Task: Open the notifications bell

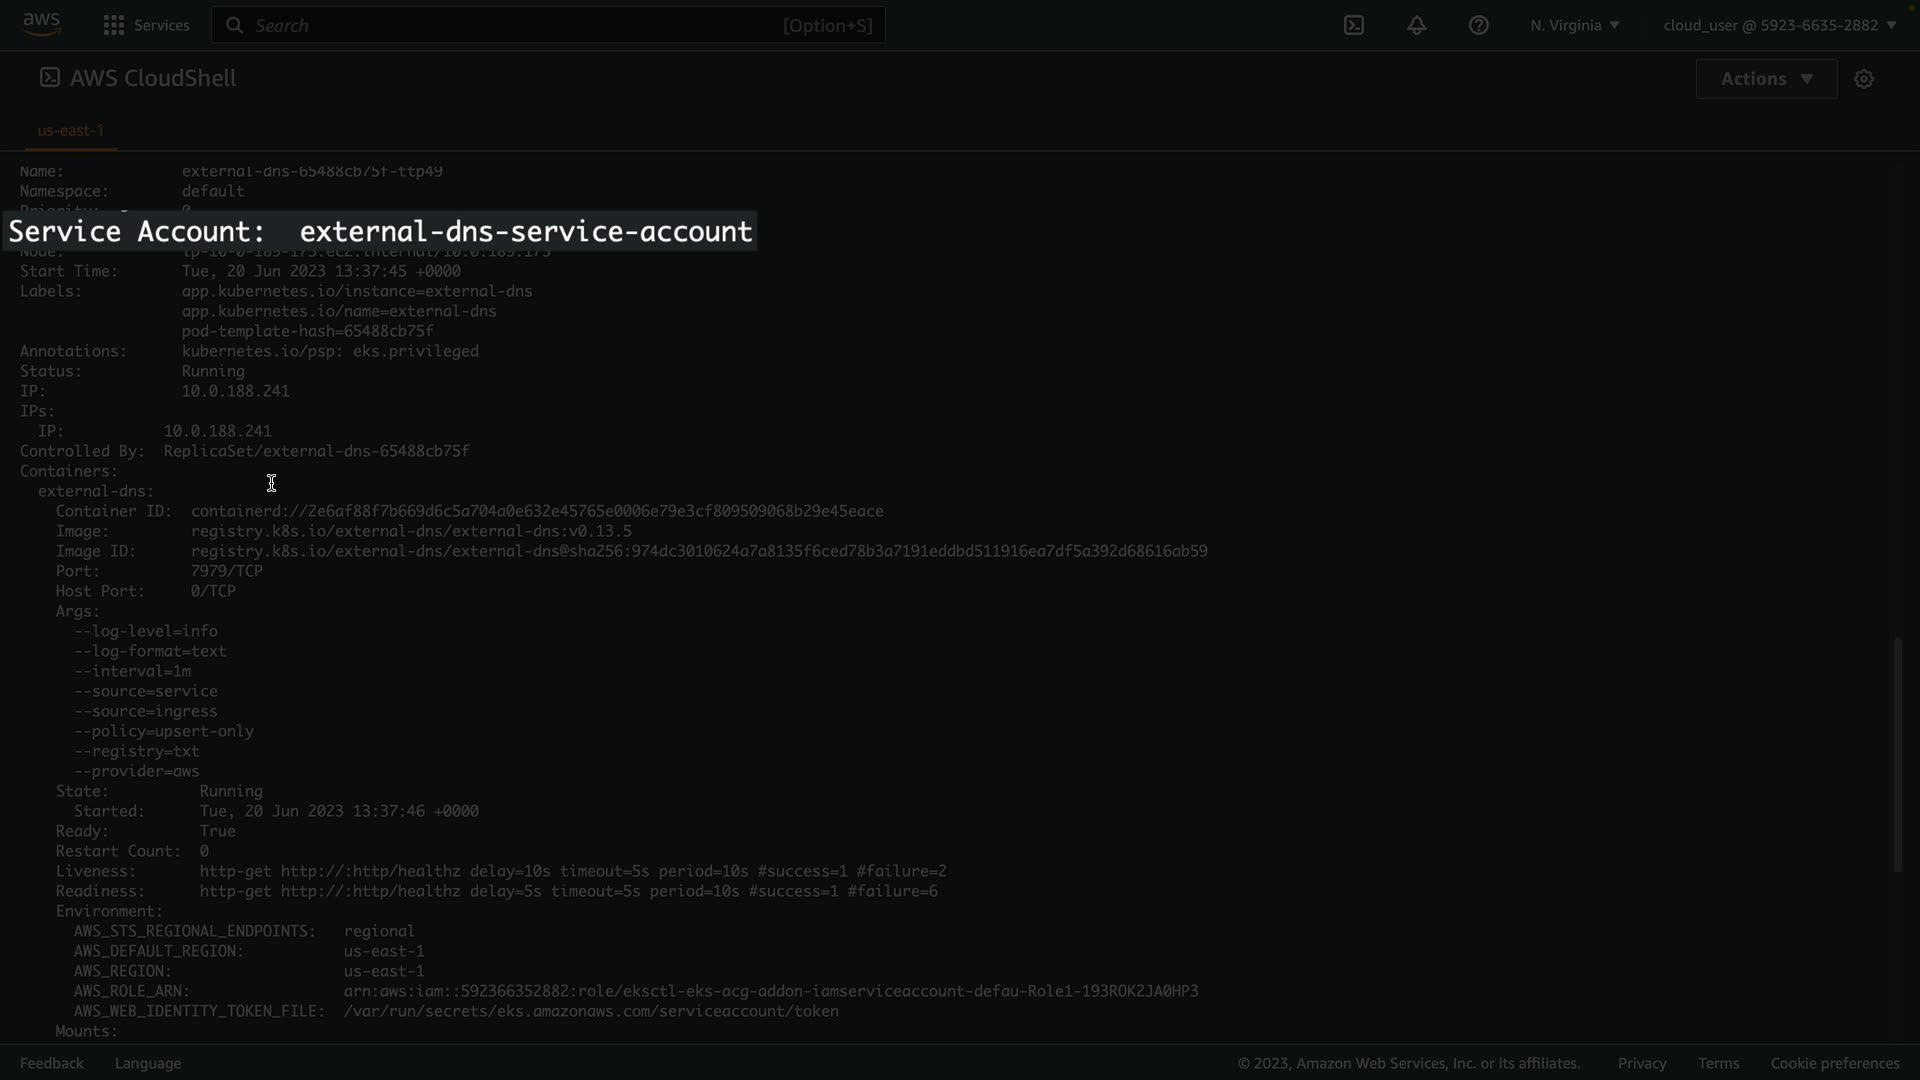Action: click(x=1416, y=25)
